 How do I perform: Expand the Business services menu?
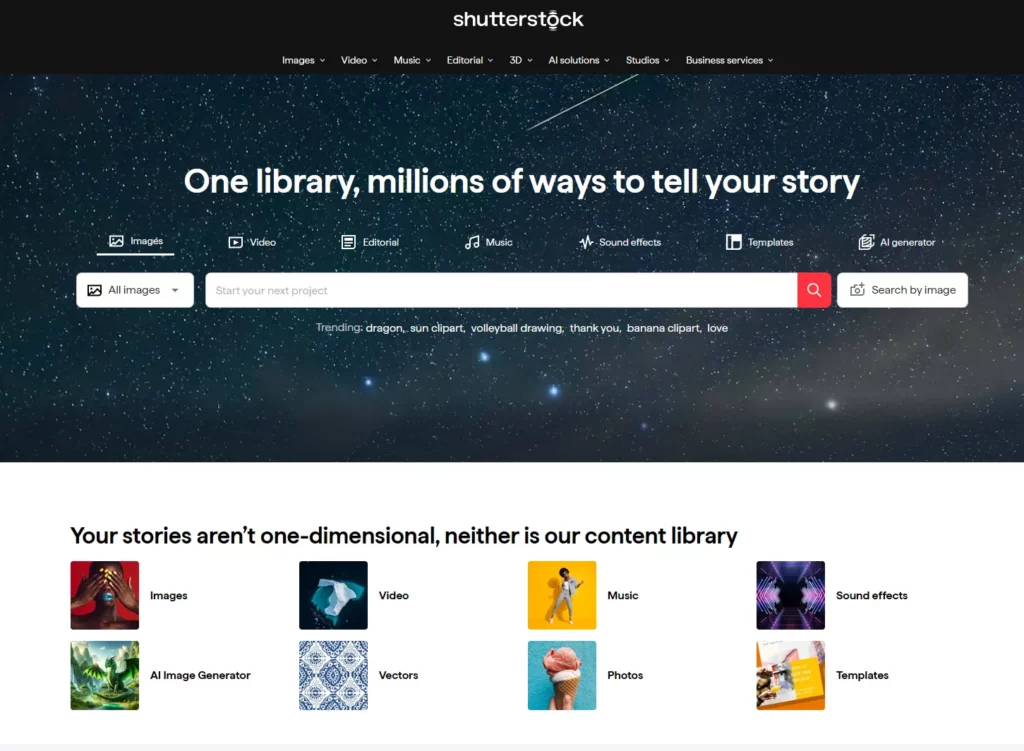coord(729,60)
